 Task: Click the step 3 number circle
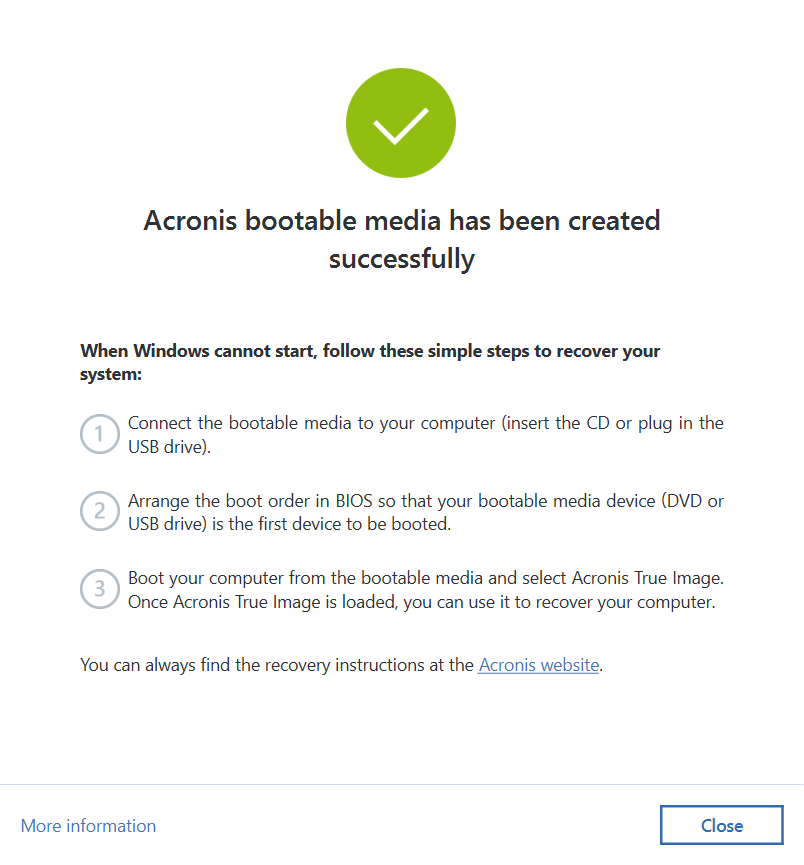99,590
